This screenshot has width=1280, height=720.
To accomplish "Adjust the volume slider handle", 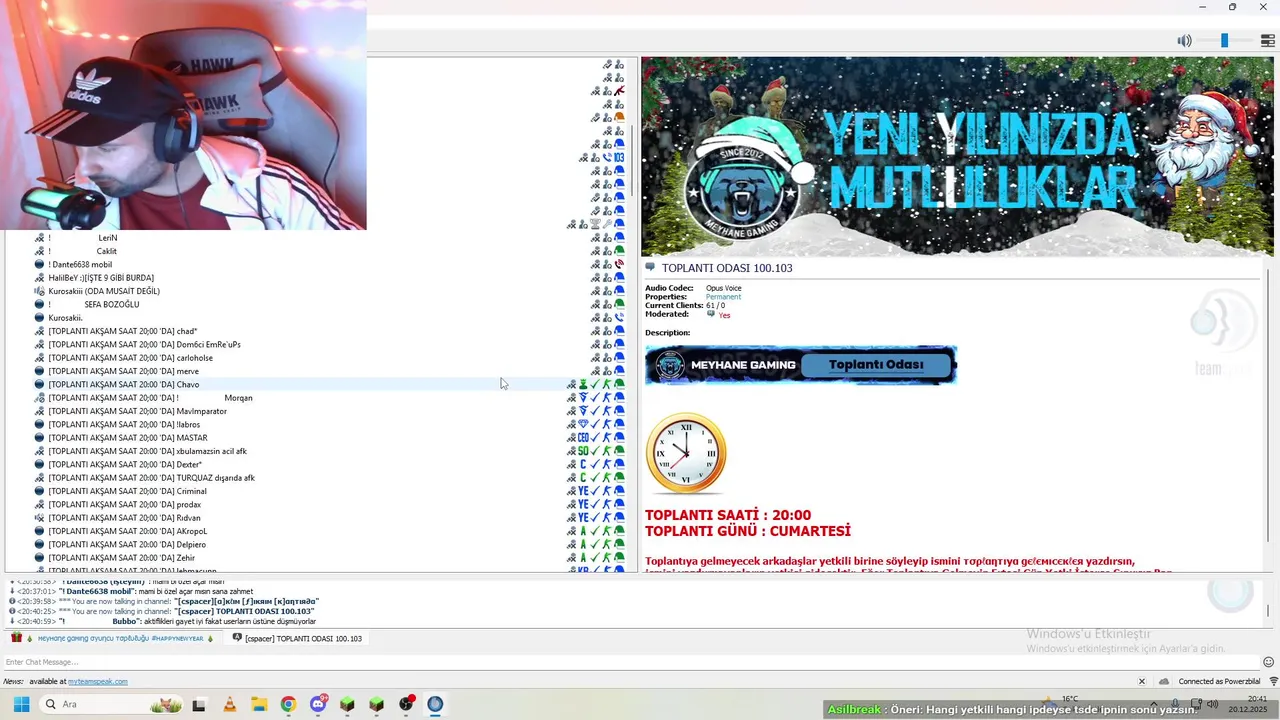I will coord(1224,41).
